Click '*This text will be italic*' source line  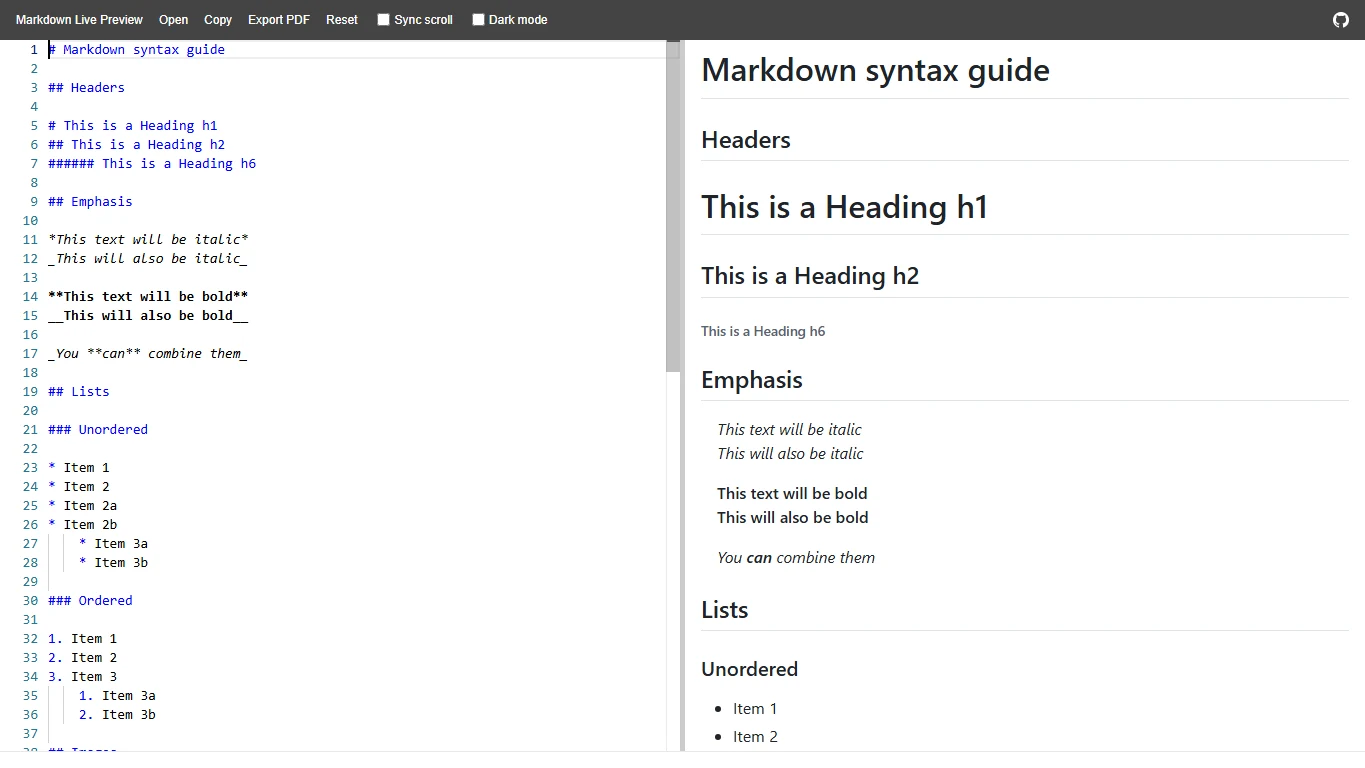[x=149, y=239]
